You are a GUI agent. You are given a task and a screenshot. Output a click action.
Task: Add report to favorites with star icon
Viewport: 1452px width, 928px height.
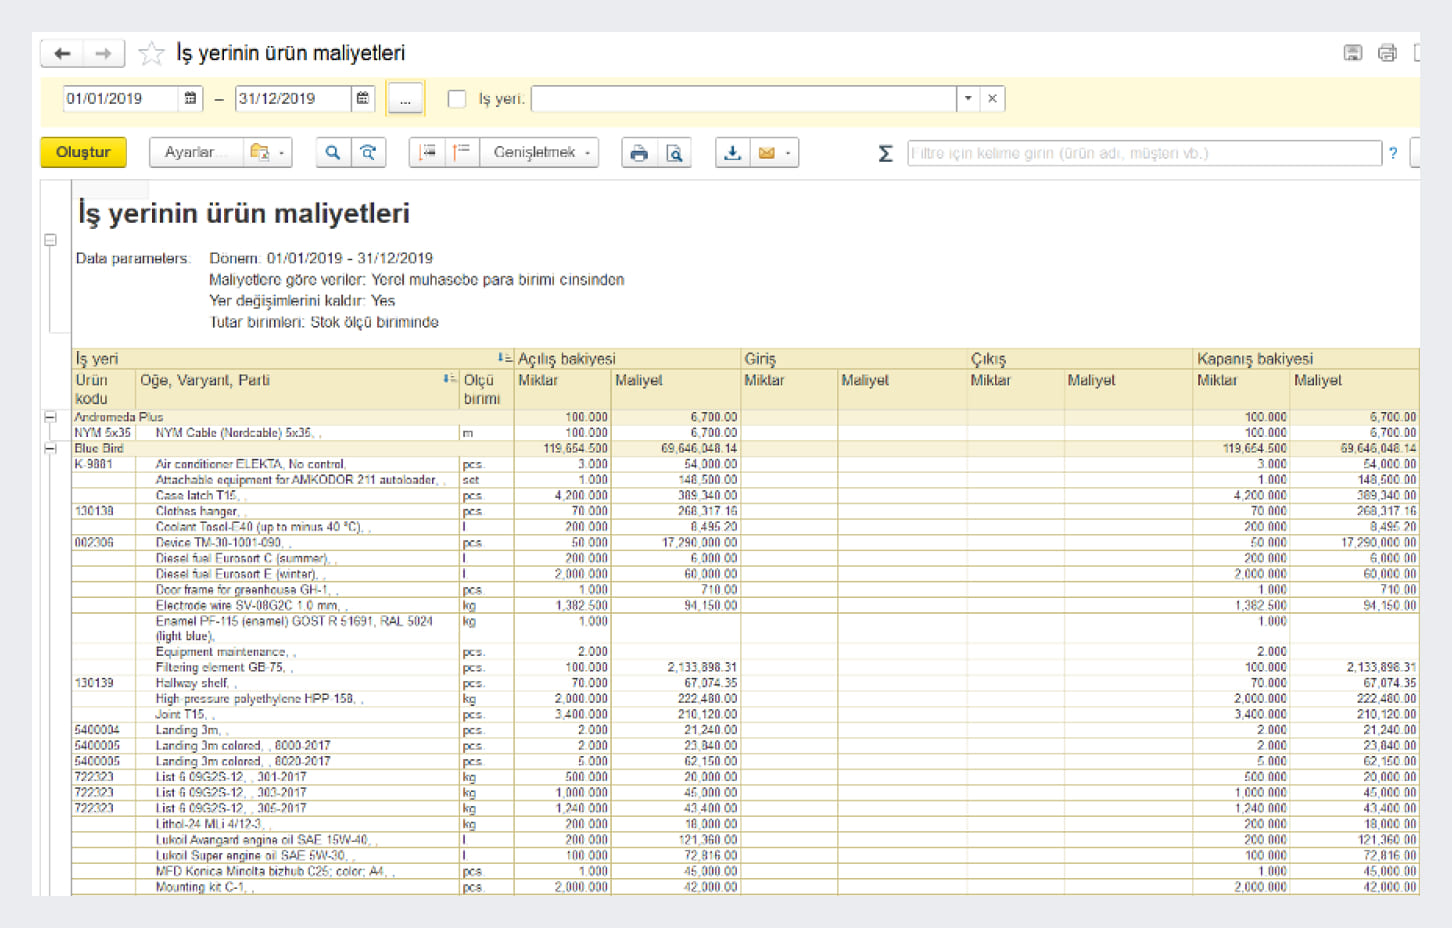click(x=151, y=53)
